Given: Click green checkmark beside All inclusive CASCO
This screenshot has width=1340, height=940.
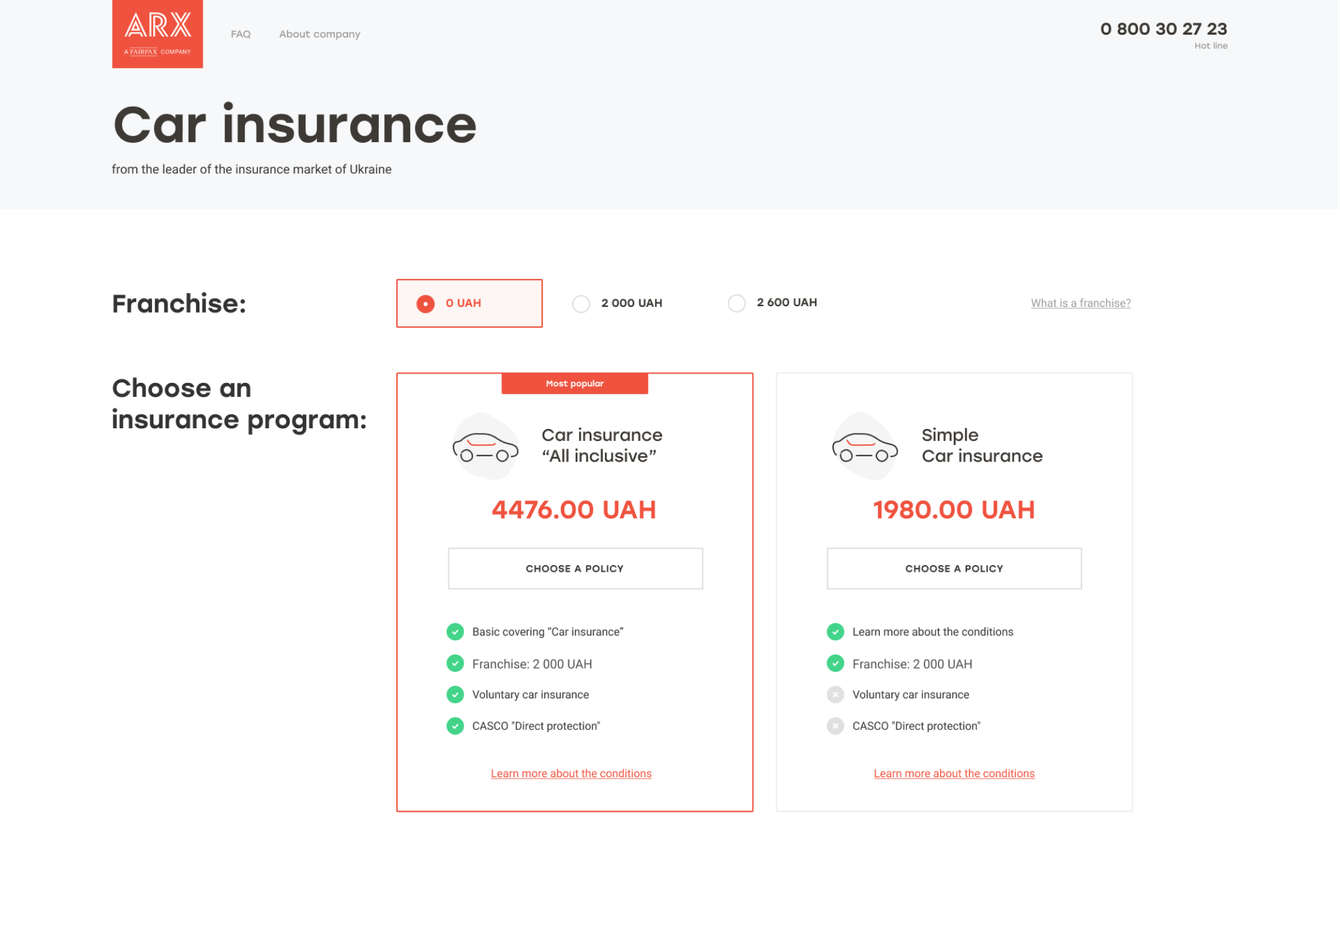Looking at the screenshot, I should [x=455, y=726].
